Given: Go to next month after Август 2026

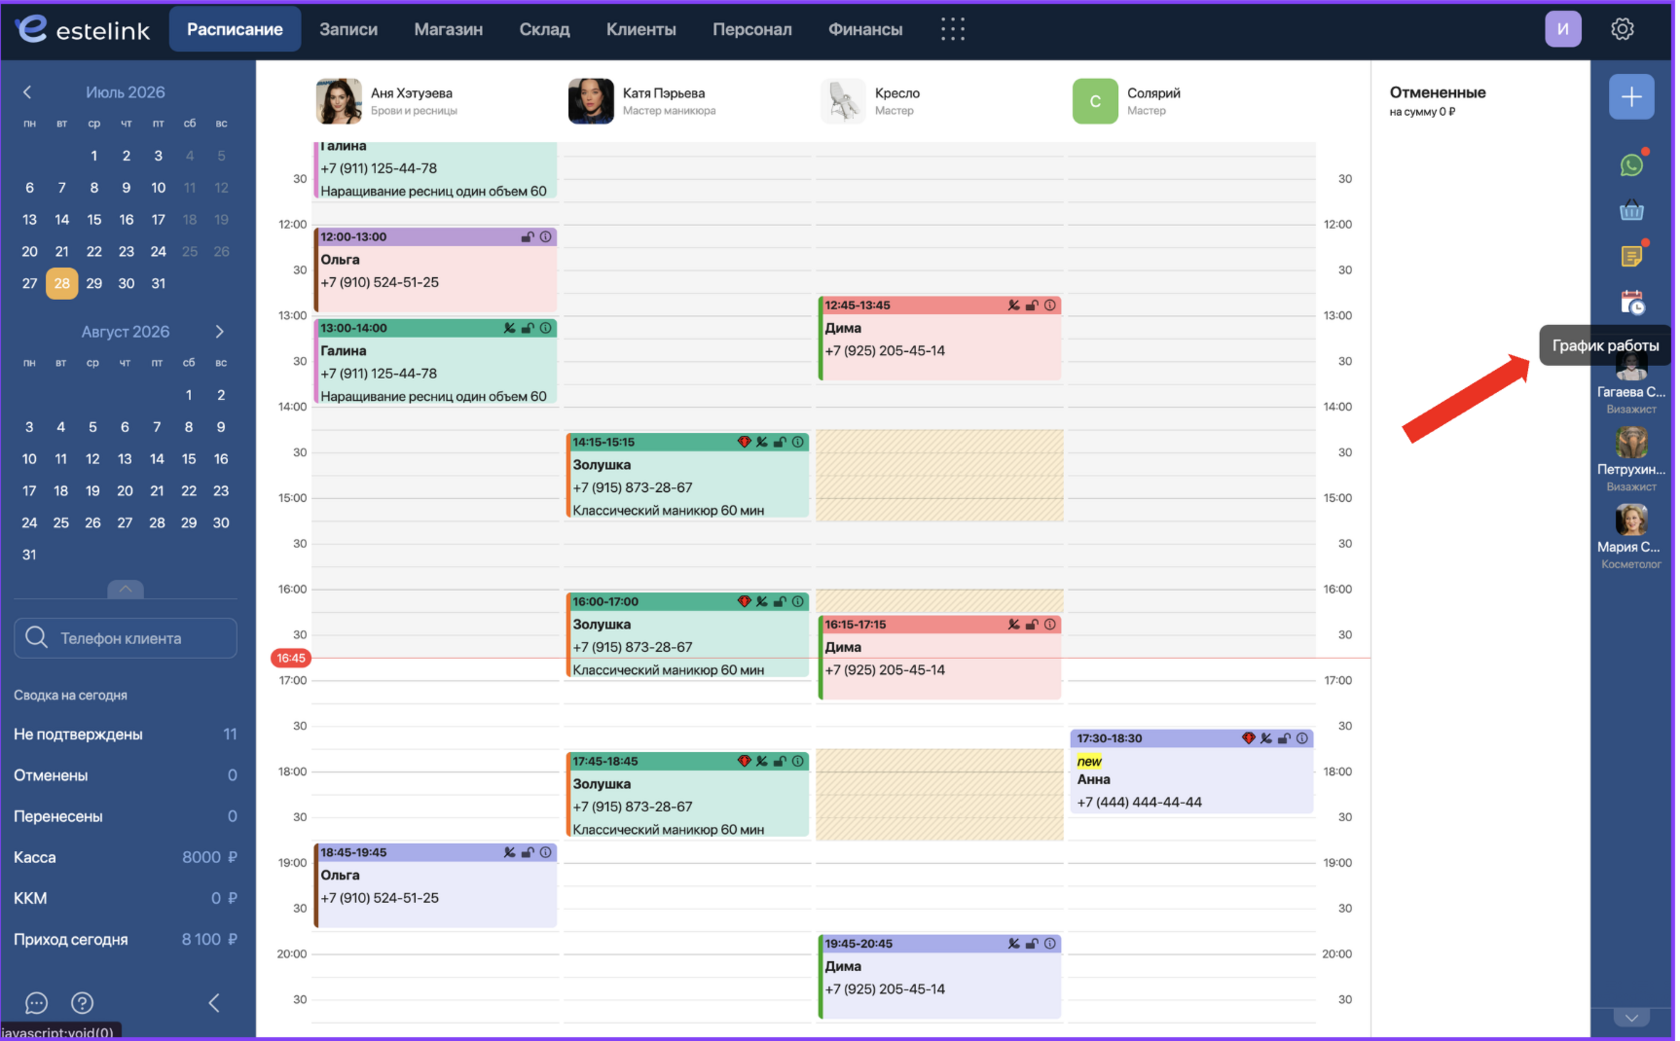Looking at the screenshot, I should (x=220, y=331).
